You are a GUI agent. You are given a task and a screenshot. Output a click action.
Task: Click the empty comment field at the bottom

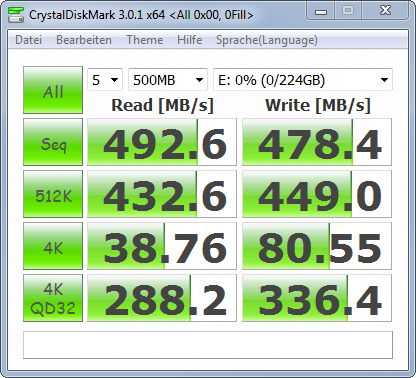[x=208, y=345]
